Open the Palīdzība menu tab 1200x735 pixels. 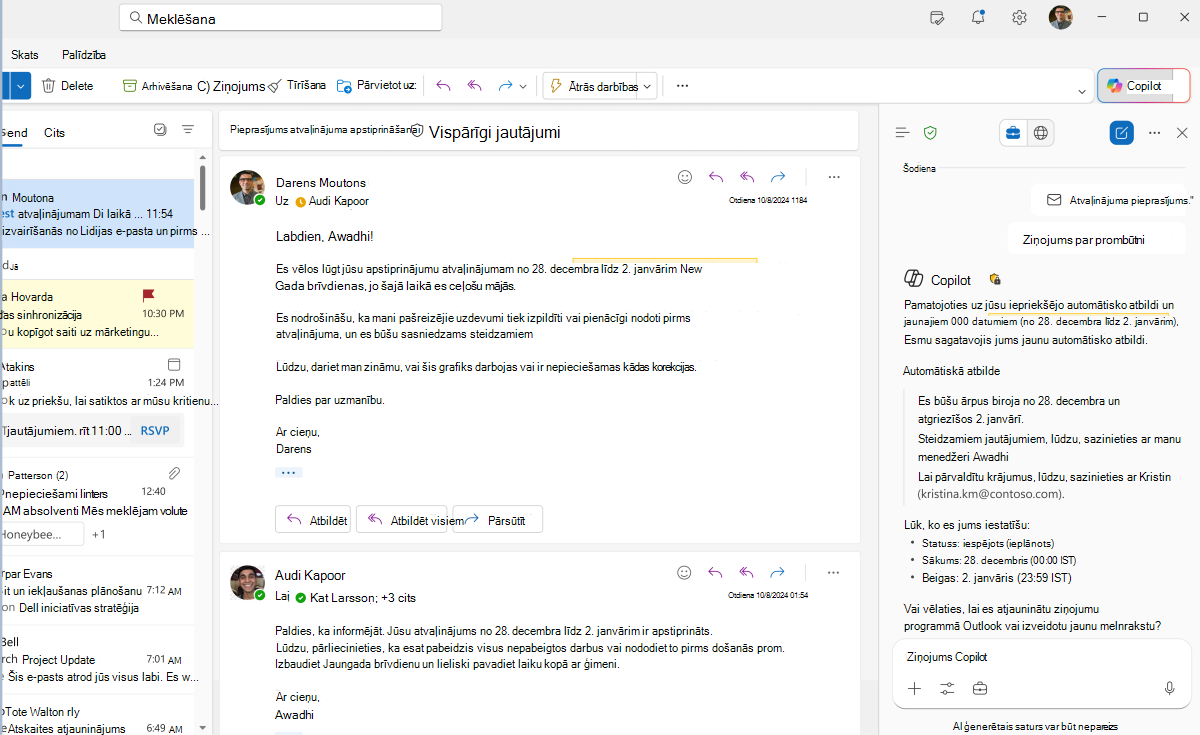pos(84,55)
